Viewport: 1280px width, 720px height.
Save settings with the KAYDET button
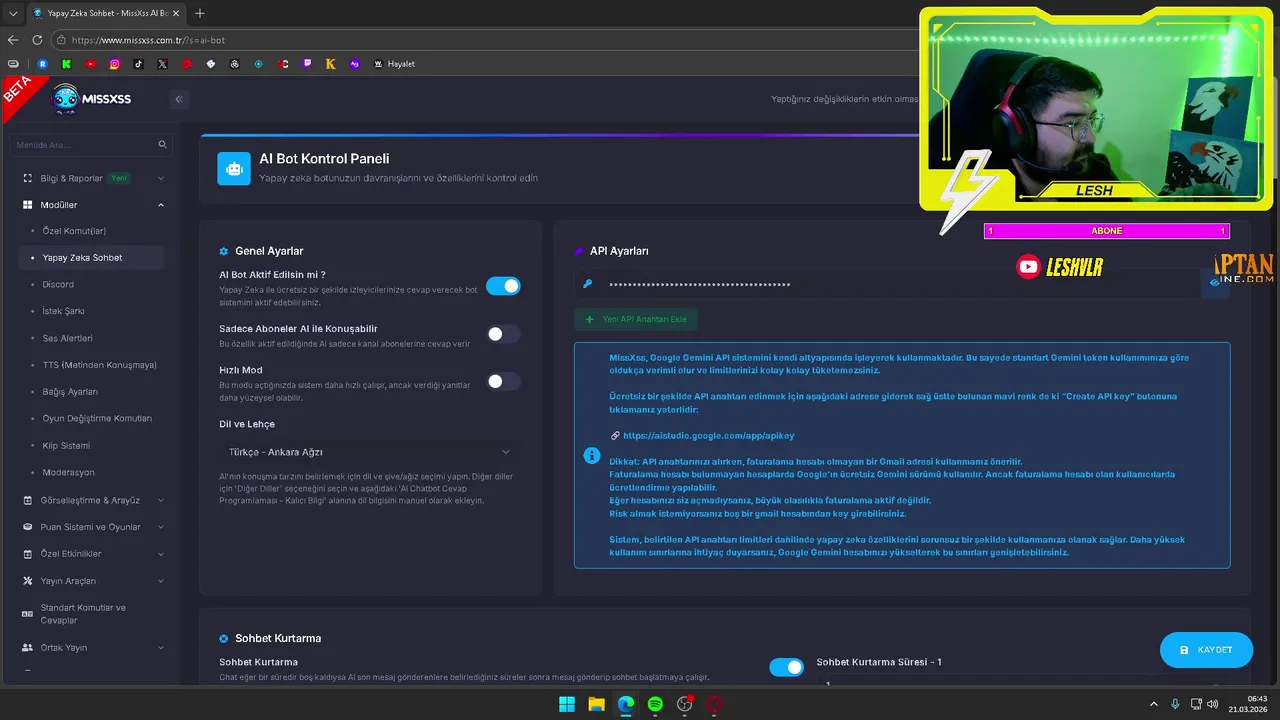(1206, 650)
